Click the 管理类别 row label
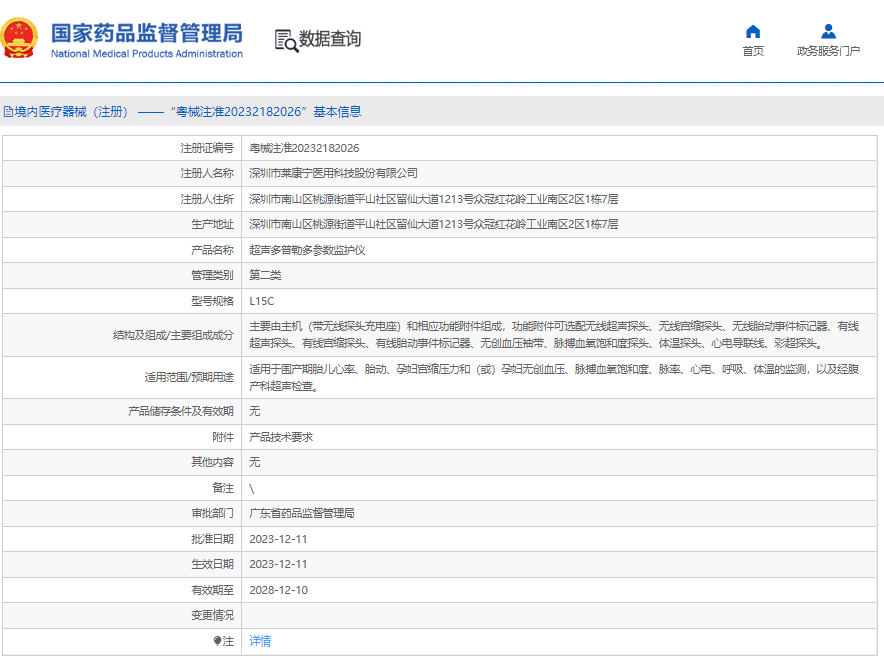 (x=212, y=275)
